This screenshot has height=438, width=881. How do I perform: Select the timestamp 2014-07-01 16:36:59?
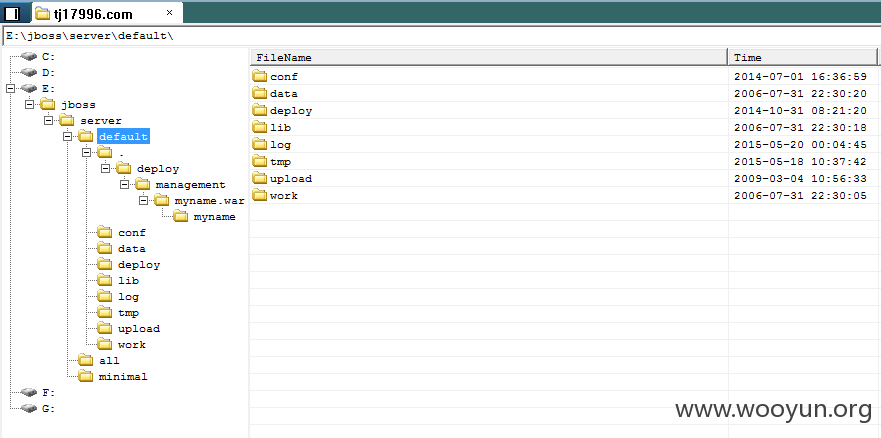(x=800, y=77)
